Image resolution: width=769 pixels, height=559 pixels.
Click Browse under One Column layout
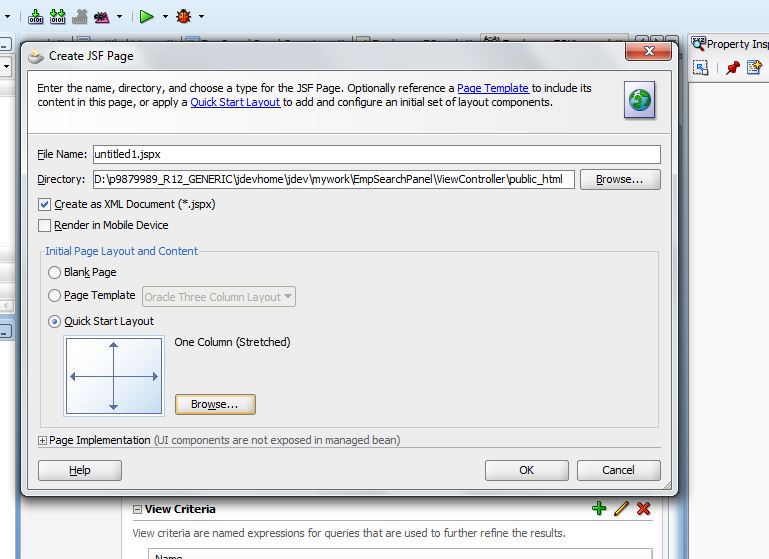click(215, 405)
